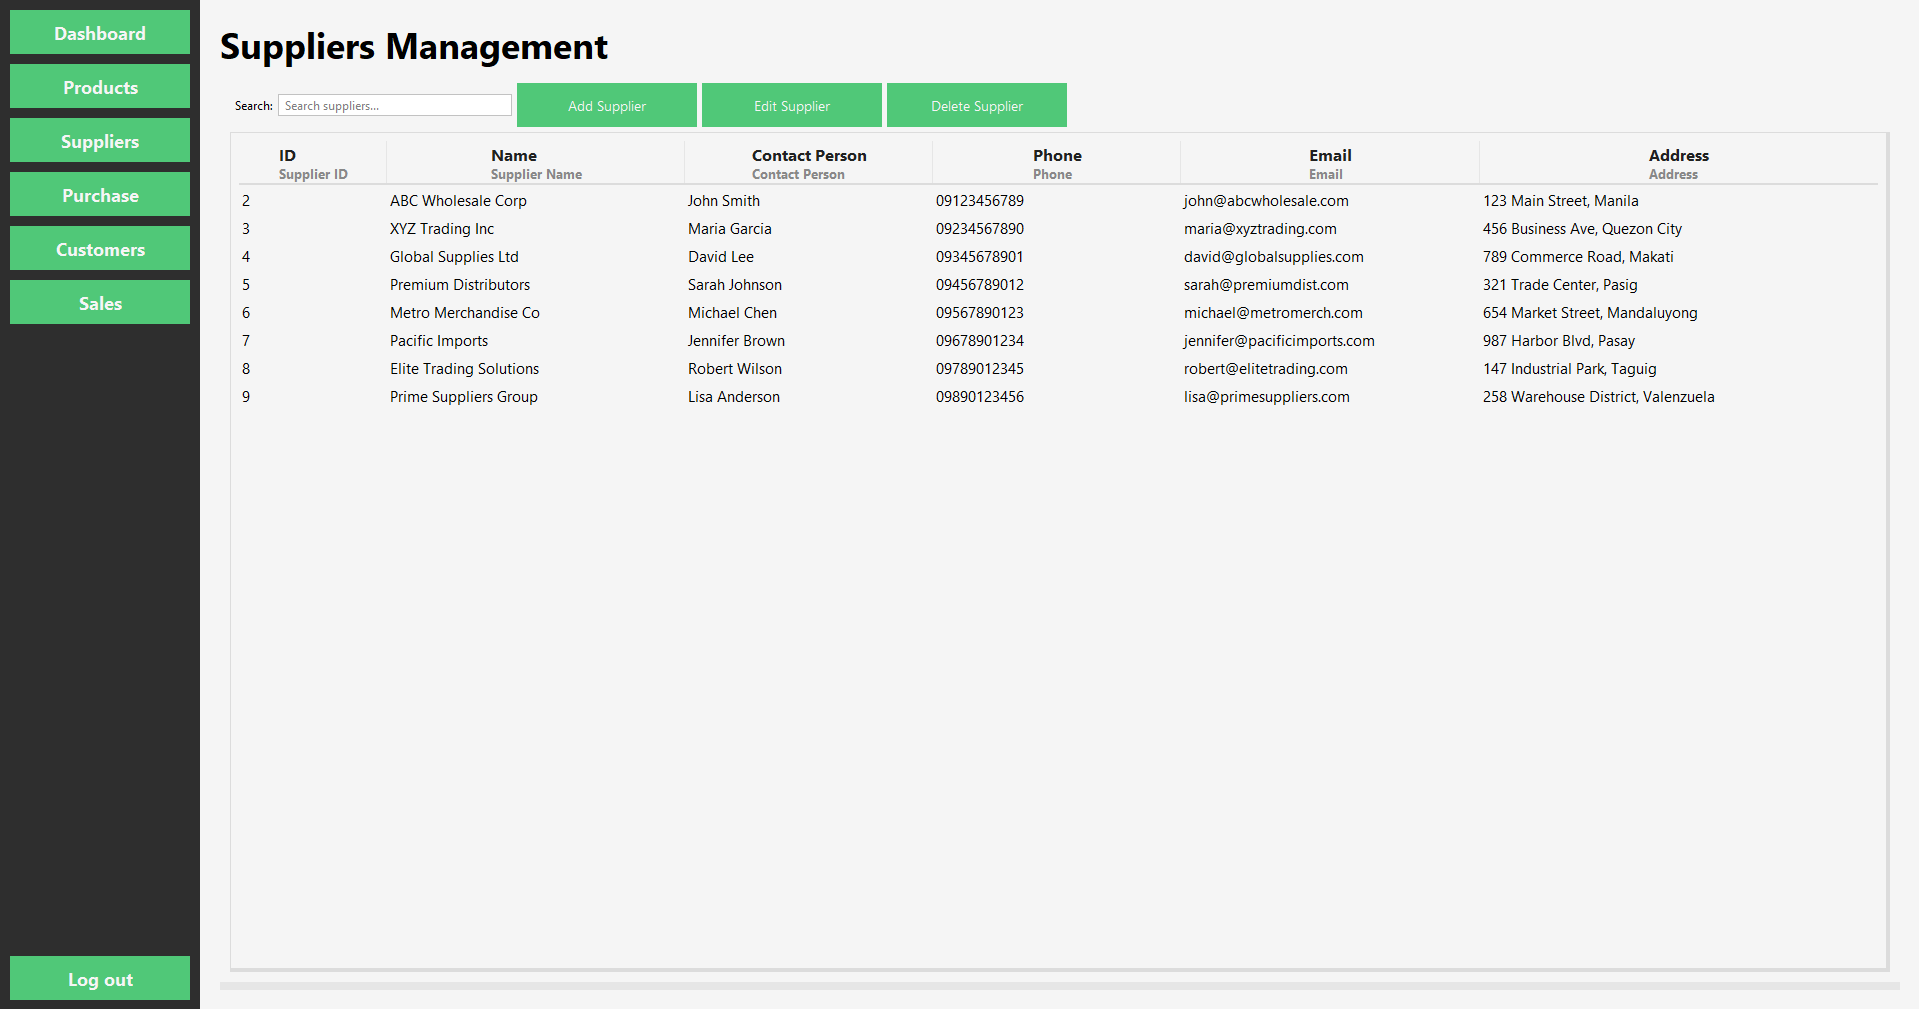
Task: Click the Delete Supplier button
Action: click(976, 105)
